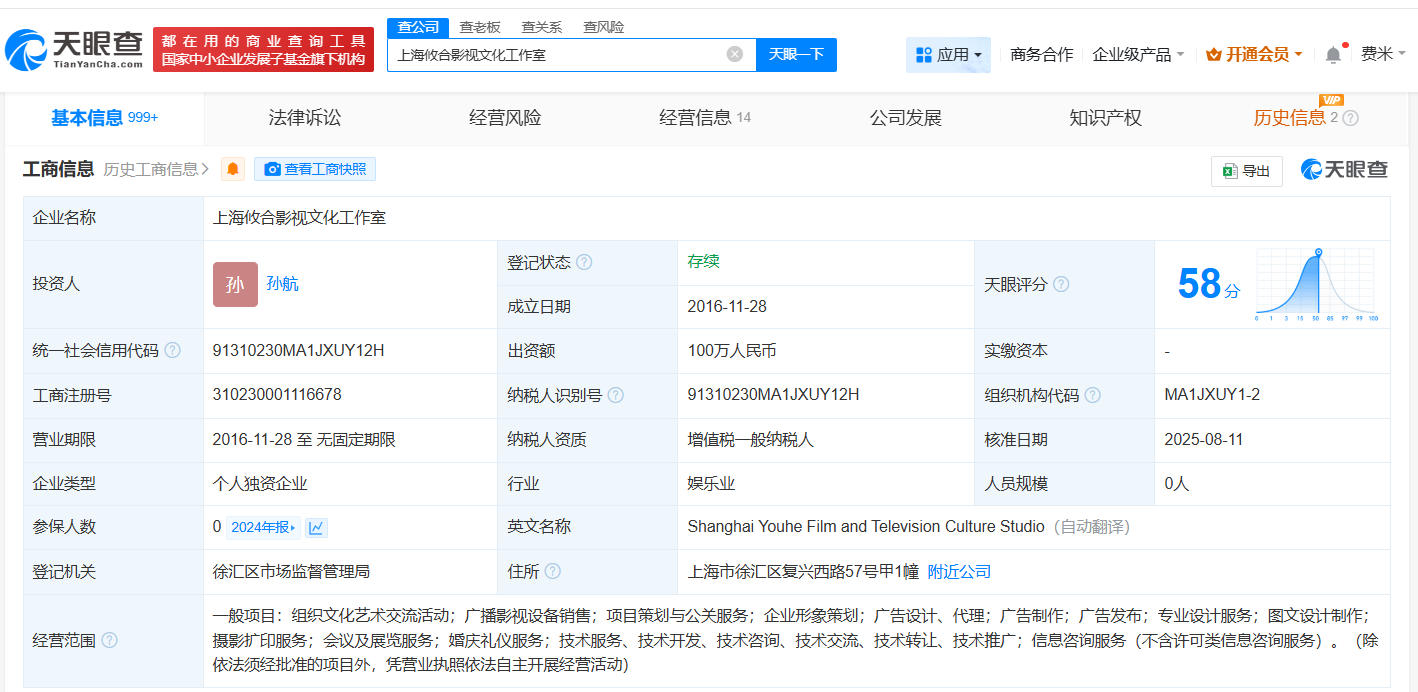Open the trend chart icon next to 2024年报
Screen dimensions: 1418x692
point(318,527)
